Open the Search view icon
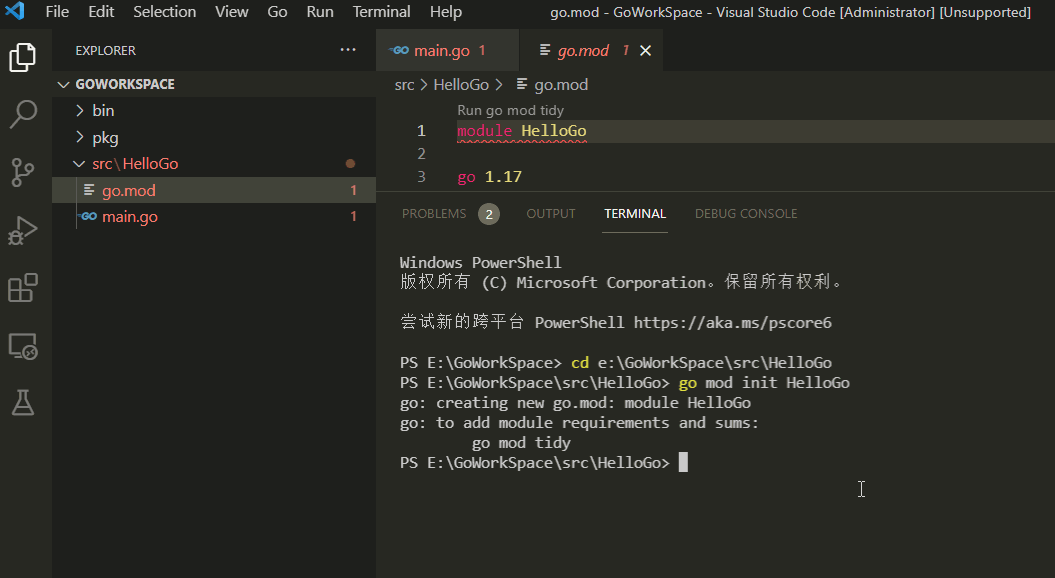The width and height of the screenshot is (1055, 578). tap(23, 114)
